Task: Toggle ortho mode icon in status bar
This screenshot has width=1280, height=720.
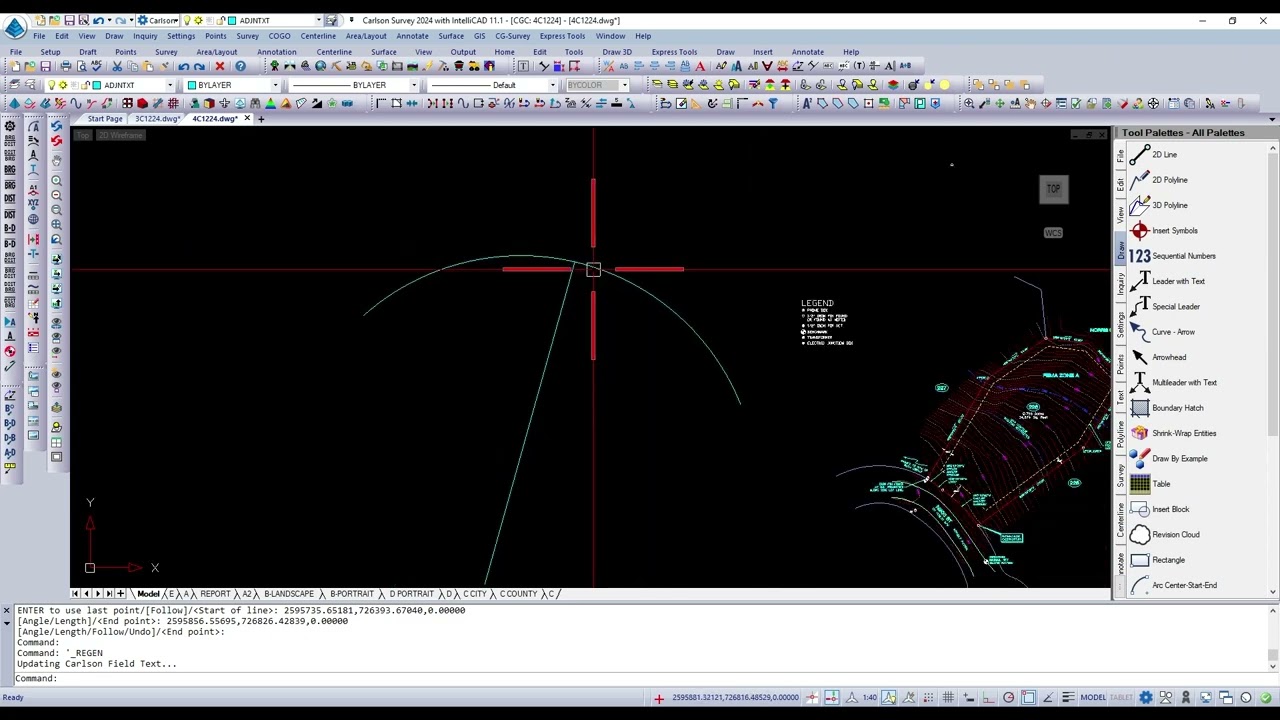Action: pos(988,697)
